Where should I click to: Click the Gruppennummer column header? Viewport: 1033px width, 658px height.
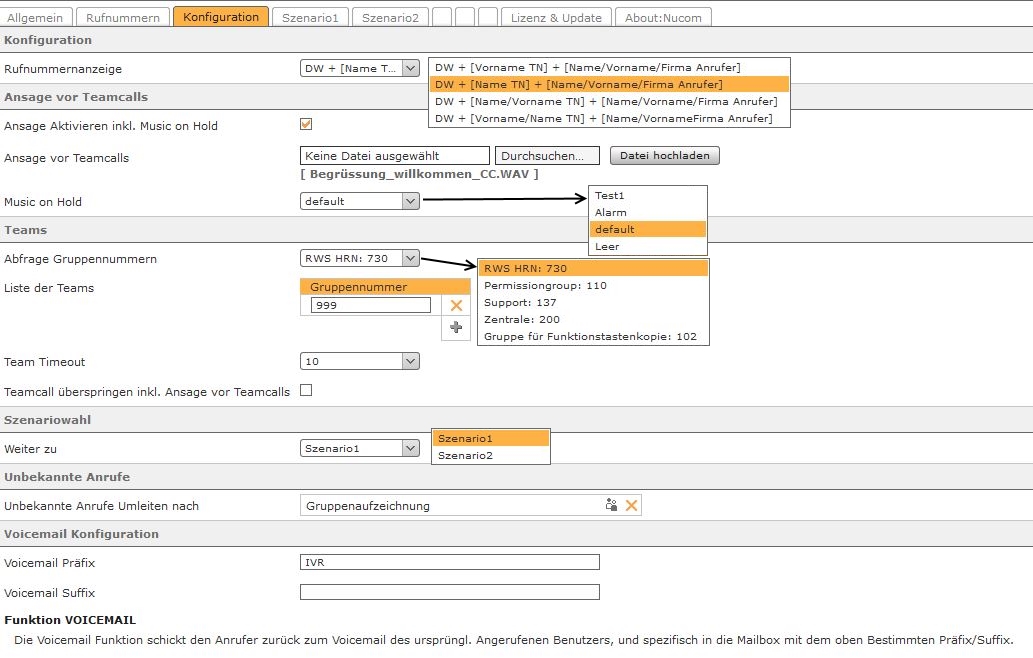pyautogui.click(x=385, y=287)
